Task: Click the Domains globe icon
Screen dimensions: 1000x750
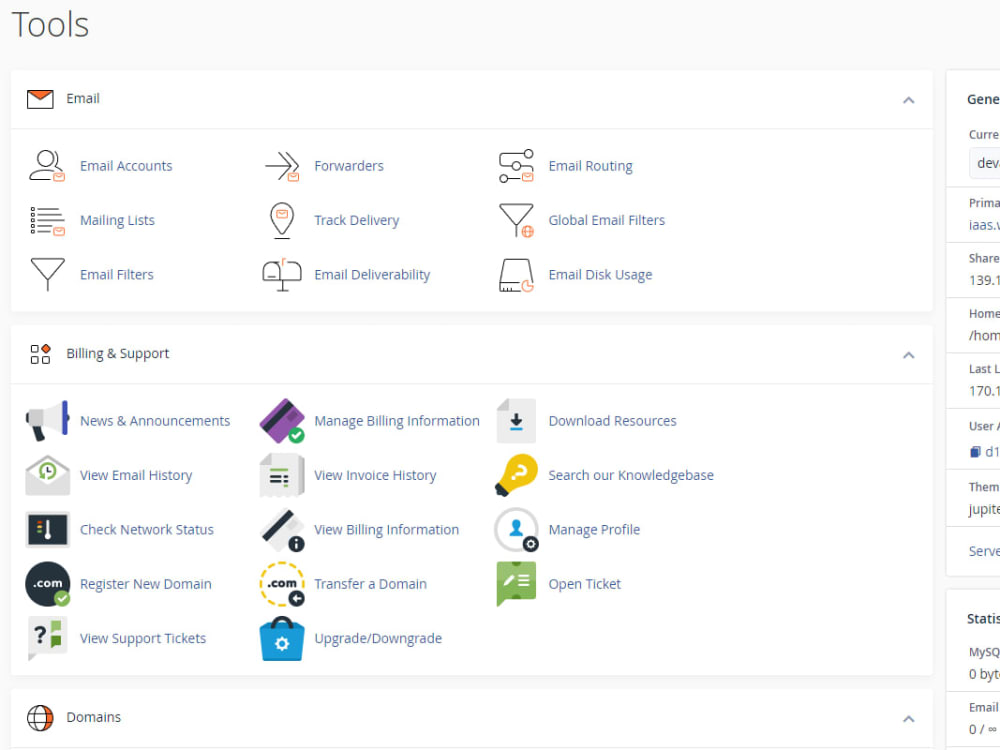Action: [x=40, y=717]
